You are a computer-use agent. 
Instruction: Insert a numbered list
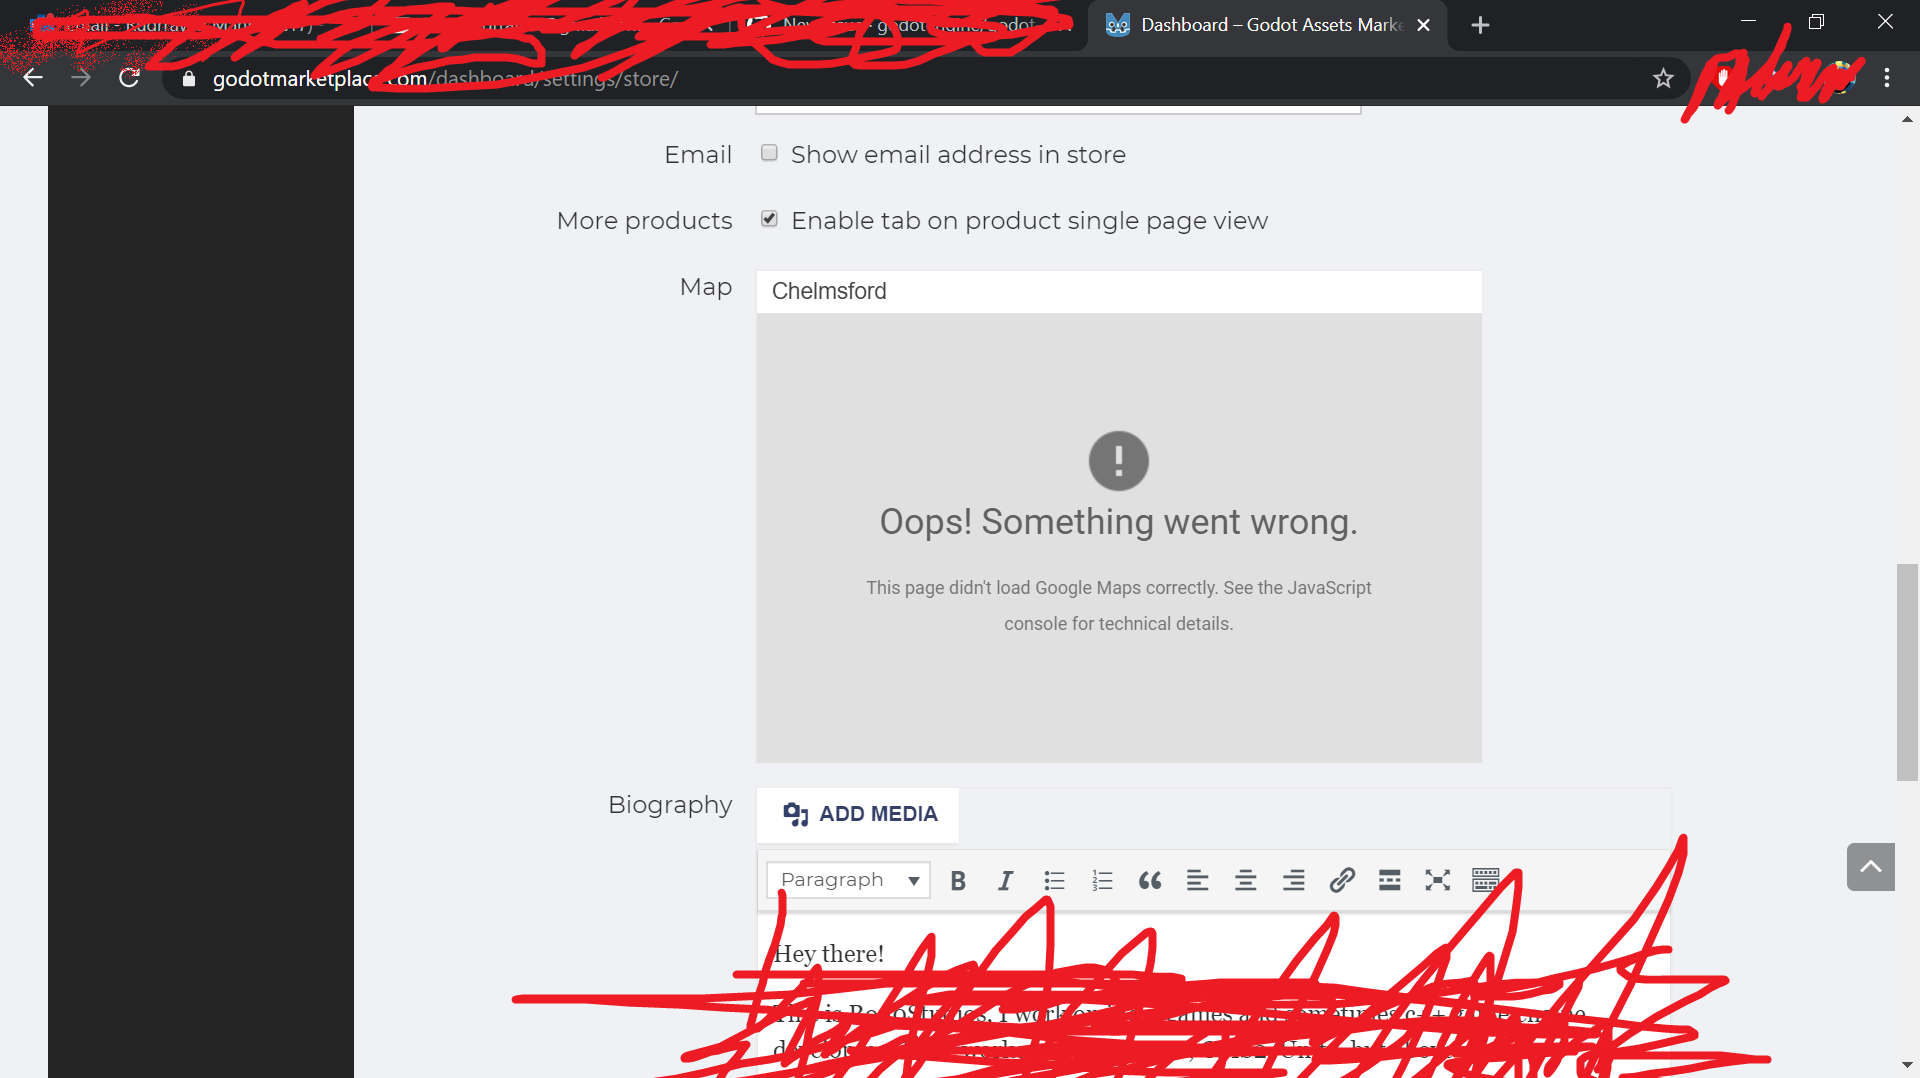pyautogui.click(x=1101, y=880)
